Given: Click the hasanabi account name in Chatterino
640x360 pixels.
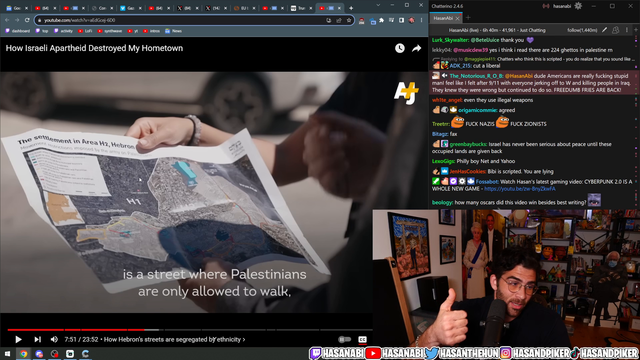Looking at the screenshot, I should pos(562,6).
